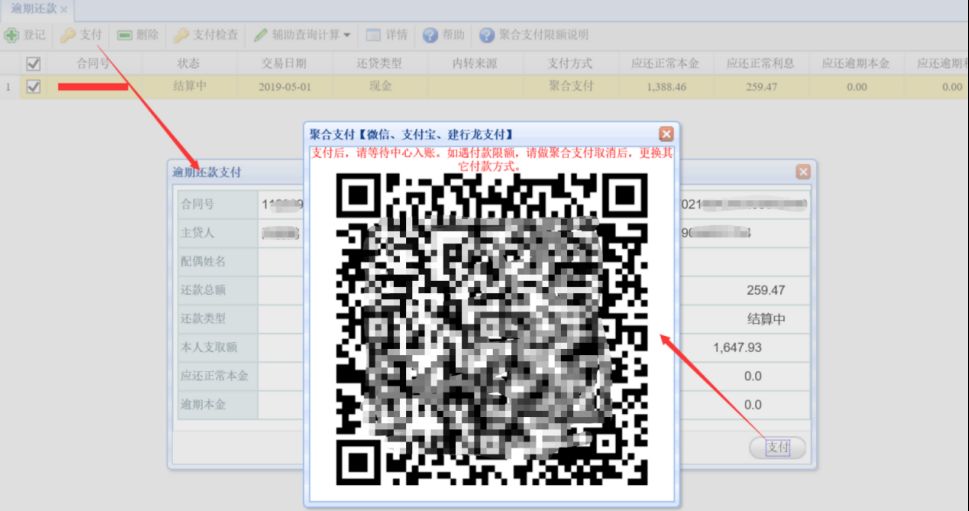Sort by the 应还逾期本金 column header
The image size is (969, 511).
855,64
